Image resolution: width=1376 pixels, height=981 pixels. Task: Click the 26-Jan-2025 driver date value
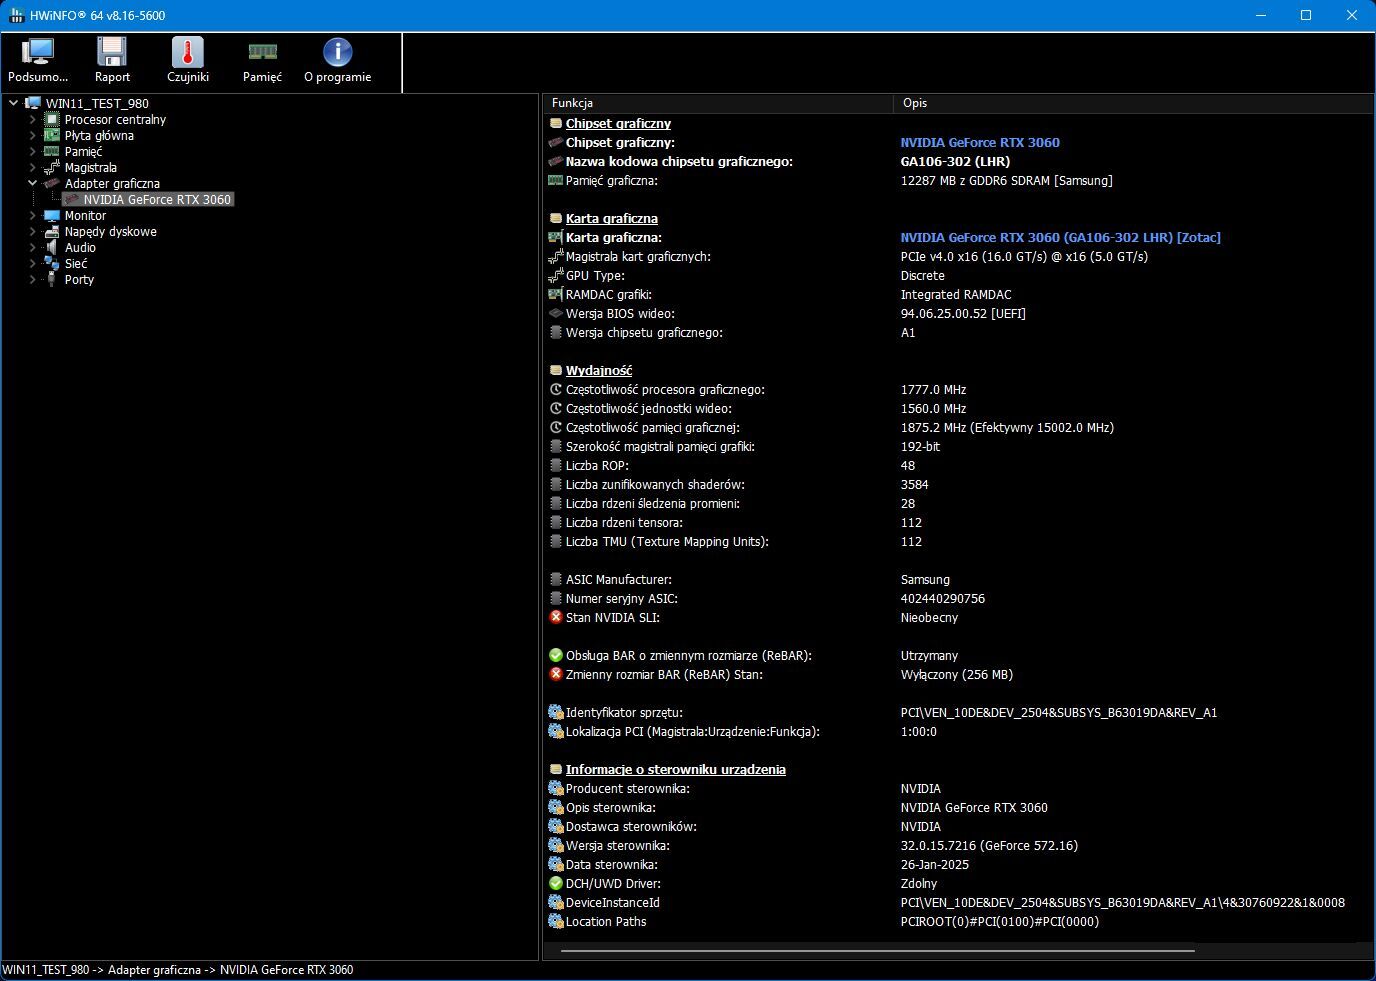934,864
